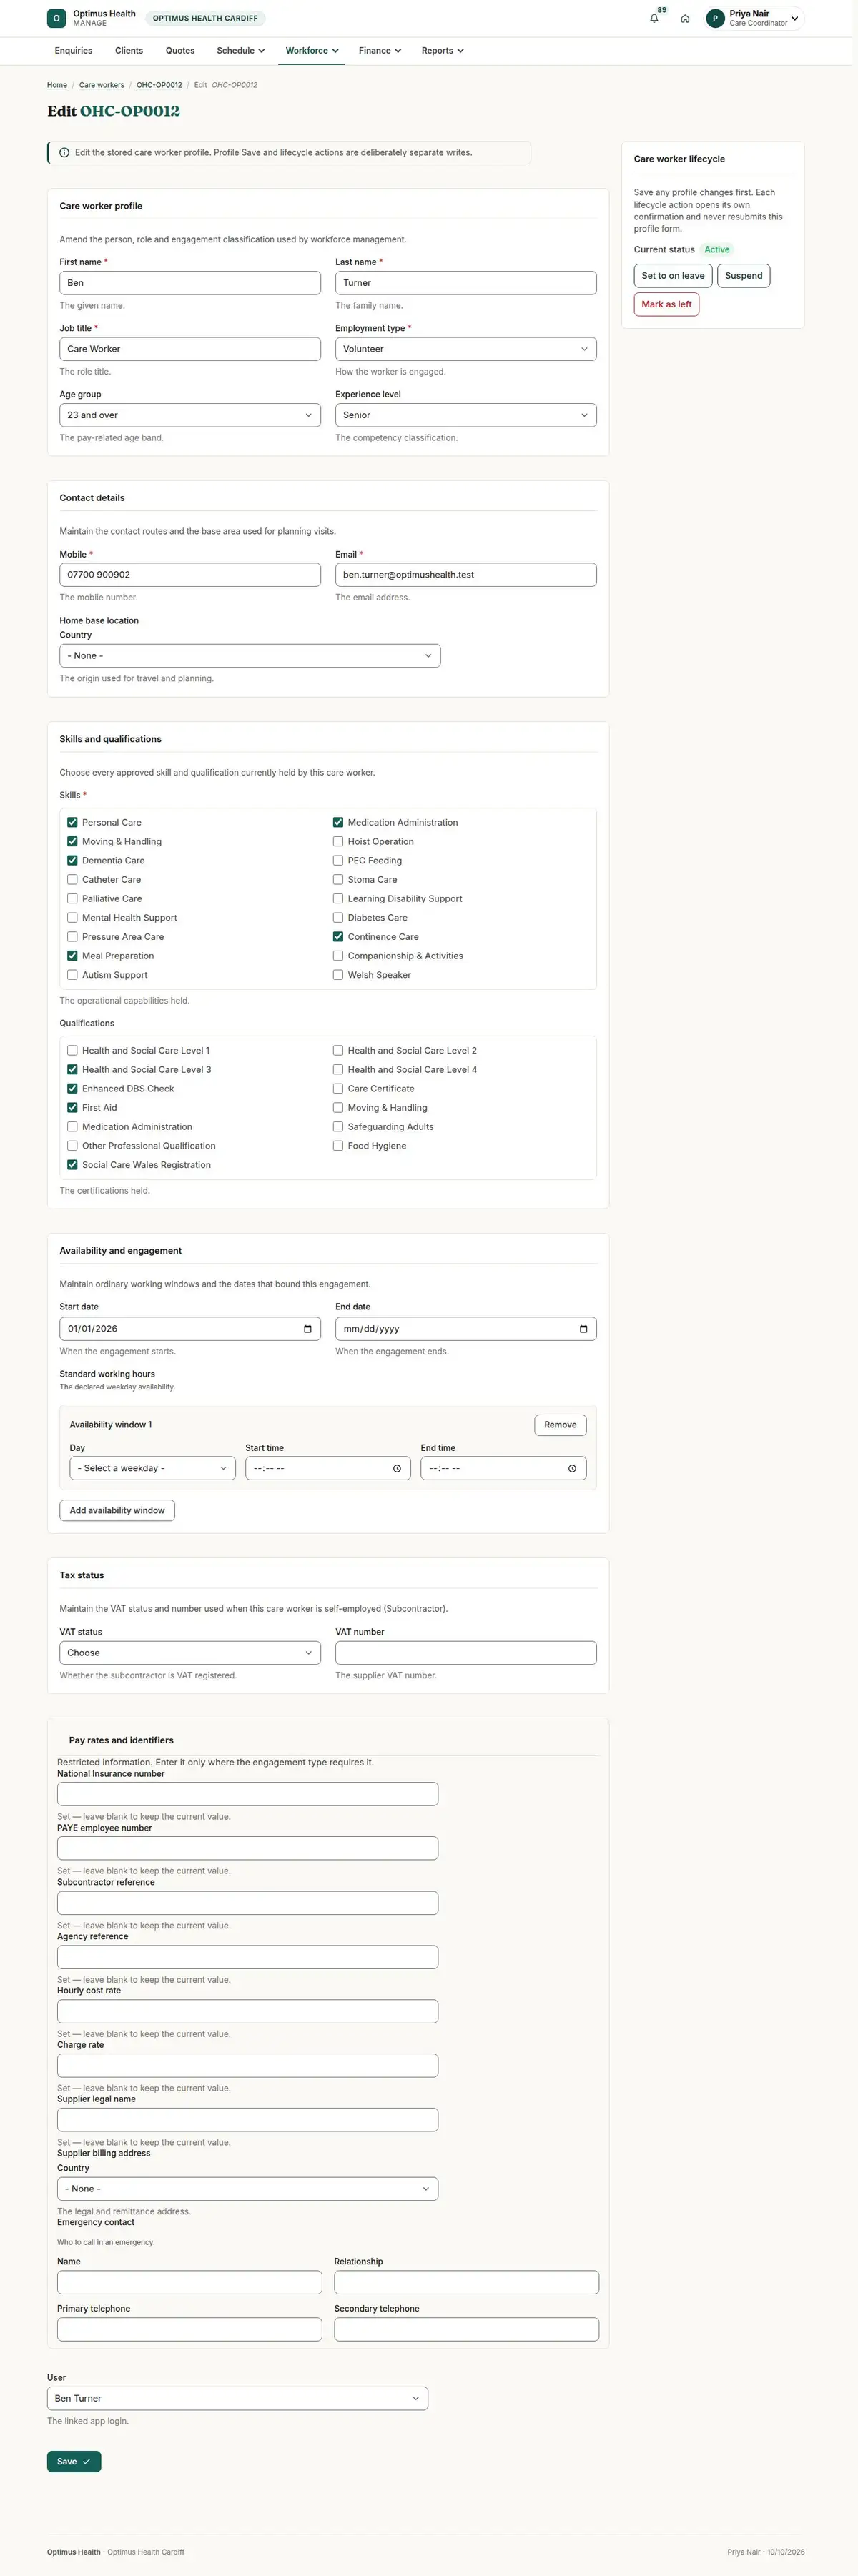
Task: Uncheck the Dementia Care skill
Action: tap(72, 861)
